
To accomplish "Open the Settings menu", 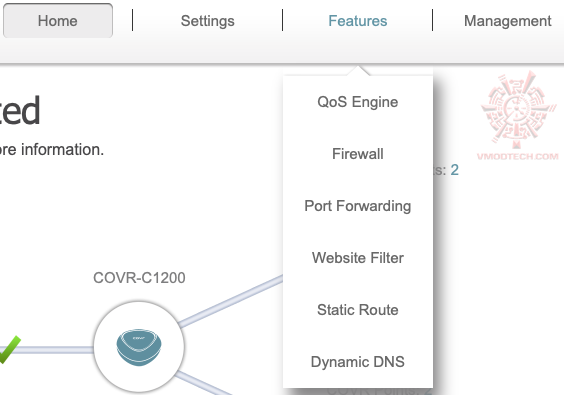I will 208,21.
